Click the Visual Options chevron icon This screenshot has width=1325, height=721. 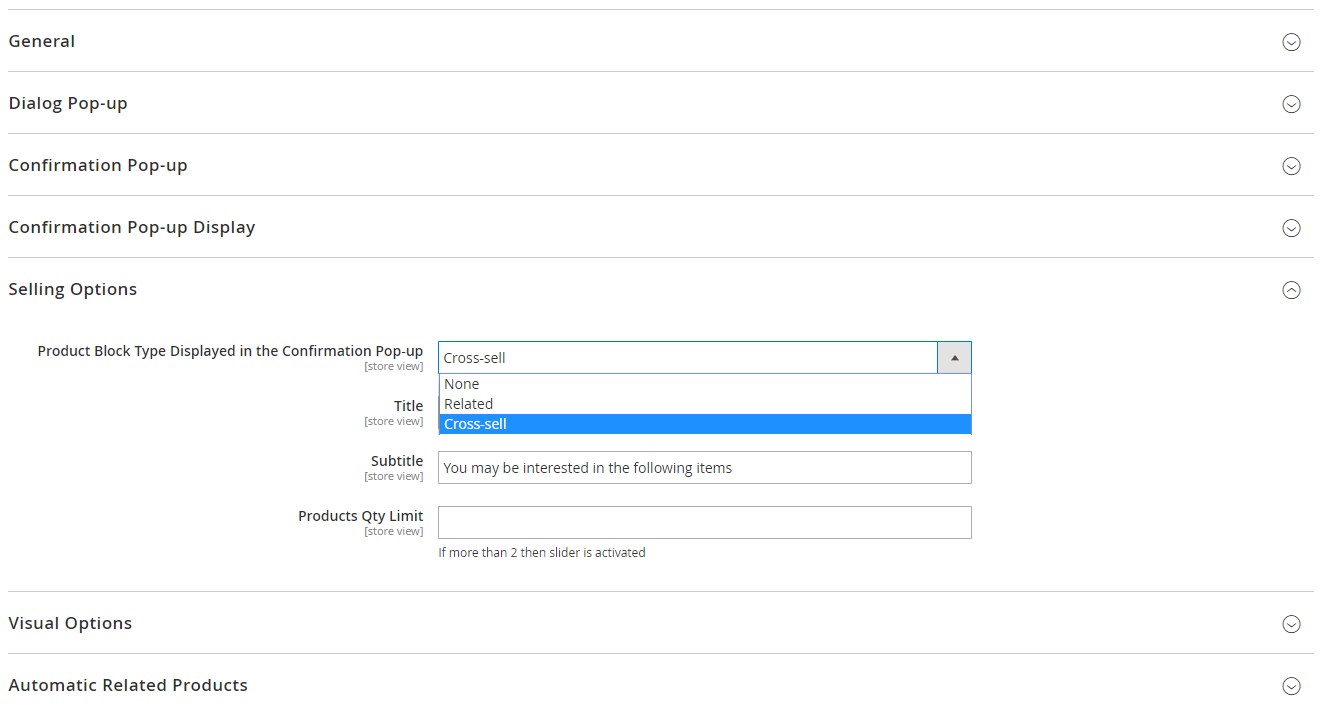pyautogui.click(x=1291, y=624)
